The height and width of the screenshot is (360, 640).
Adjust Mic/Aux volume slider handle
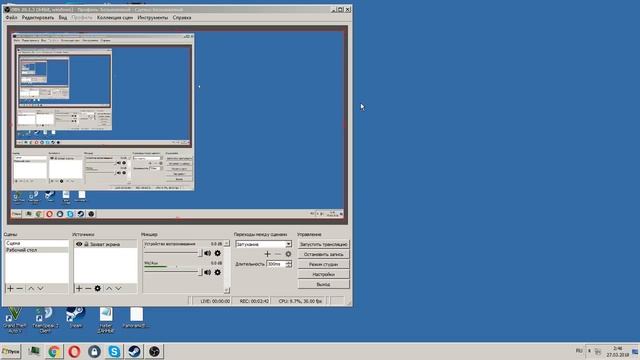pos(200,272)
